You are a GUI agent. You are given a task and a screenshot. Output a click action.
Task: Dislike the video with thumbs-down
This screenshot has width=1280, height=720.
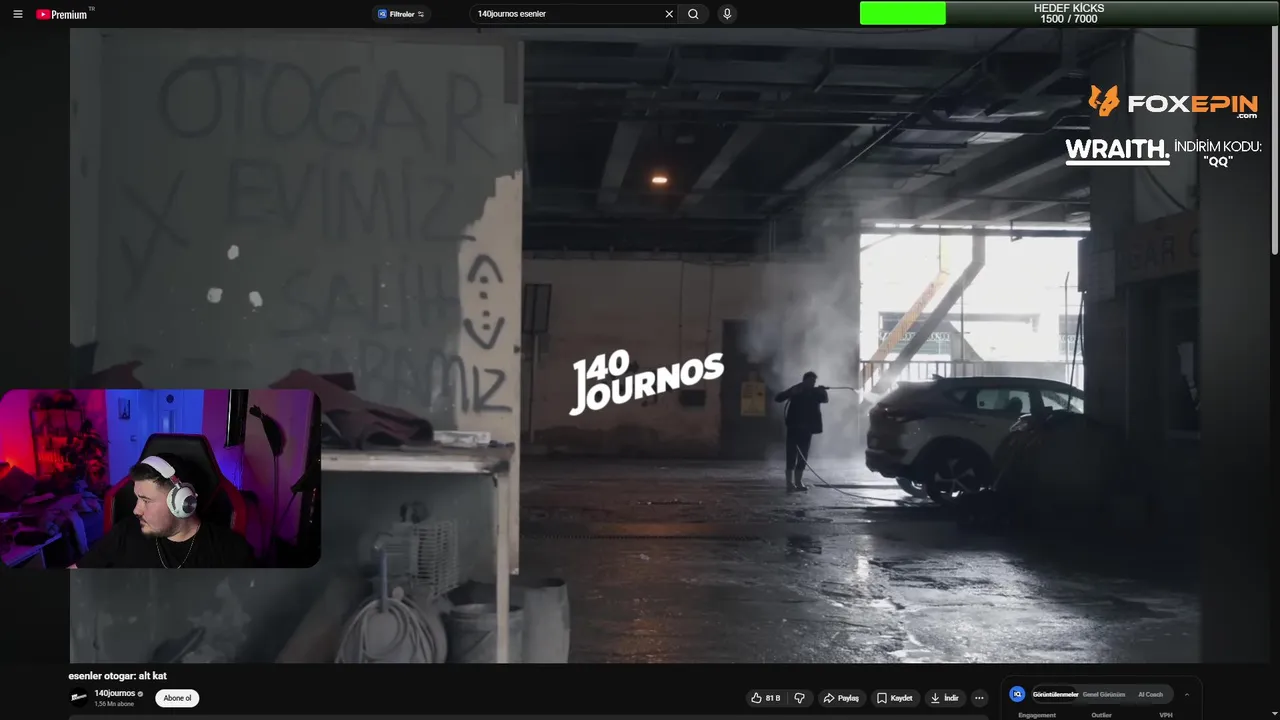(799, 698)
